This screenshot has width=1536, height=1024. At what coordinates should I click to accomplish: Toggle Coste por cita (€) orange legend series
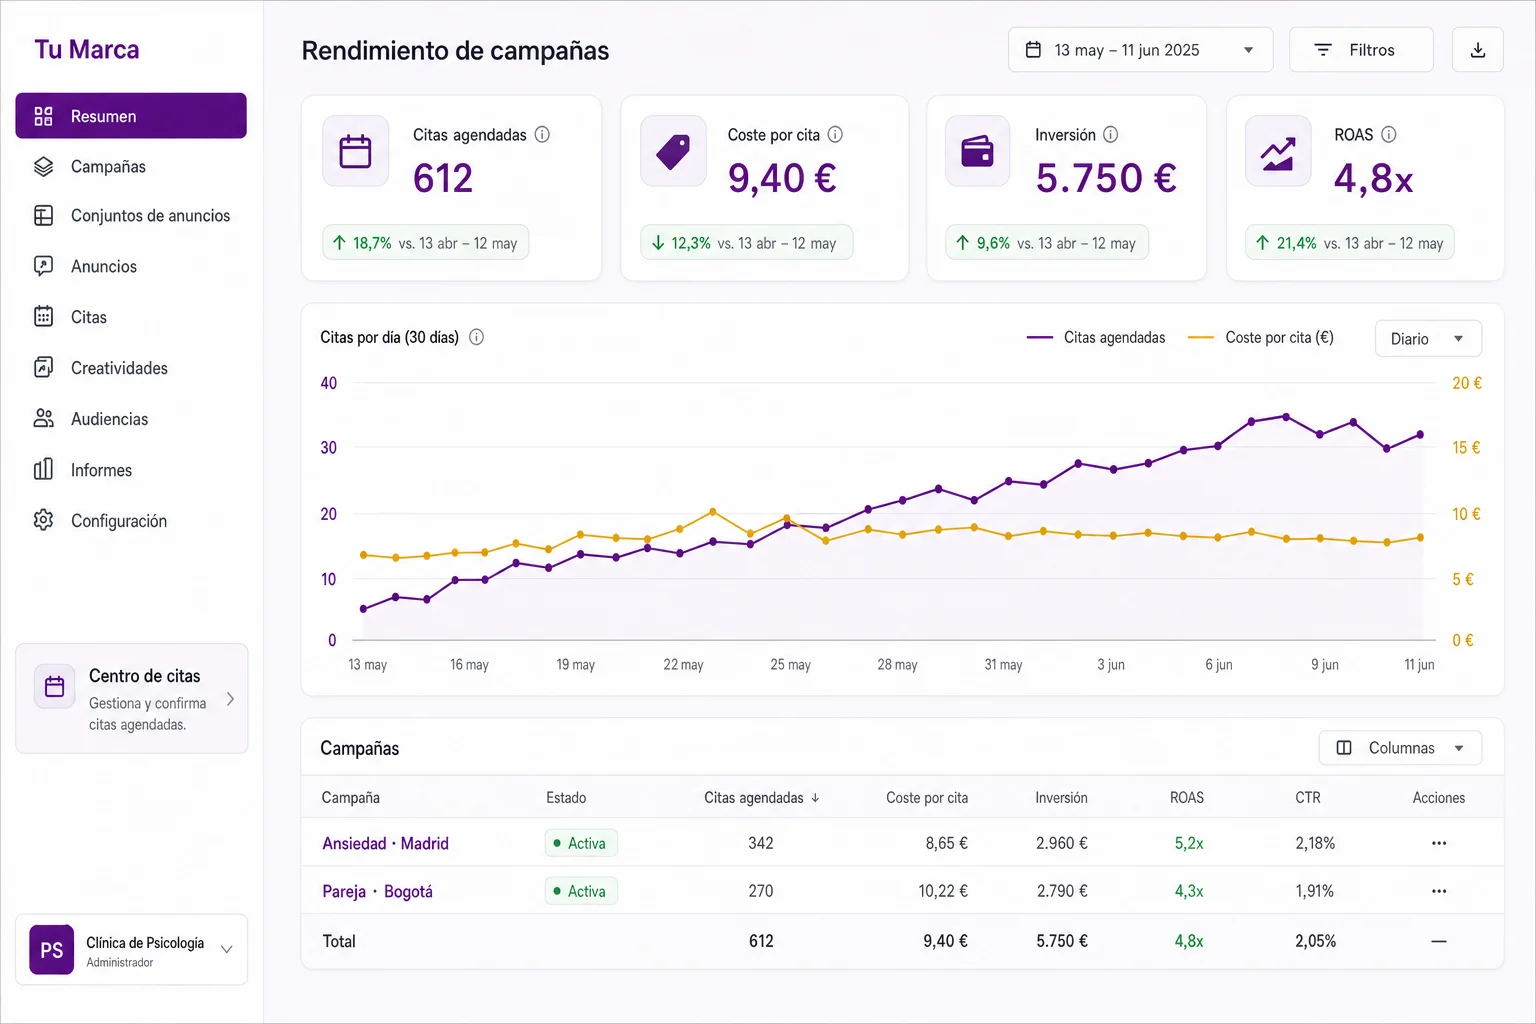coord(1260,338)
